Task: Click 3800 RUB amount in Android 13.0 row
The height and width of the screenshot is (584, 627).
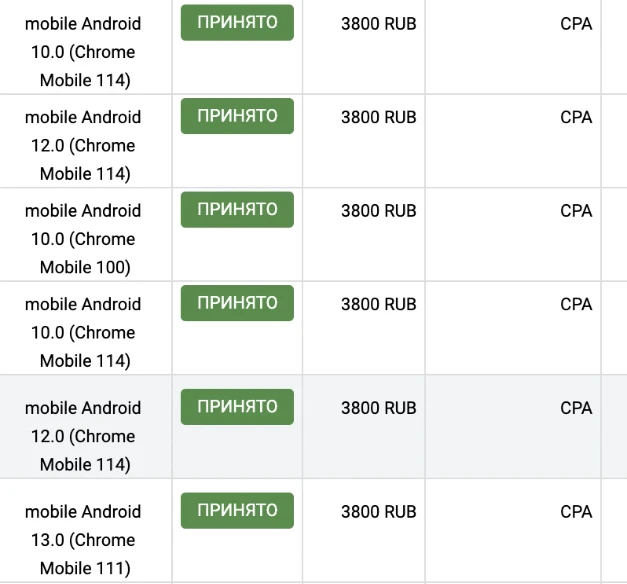Action: click(x=379, y=512)
